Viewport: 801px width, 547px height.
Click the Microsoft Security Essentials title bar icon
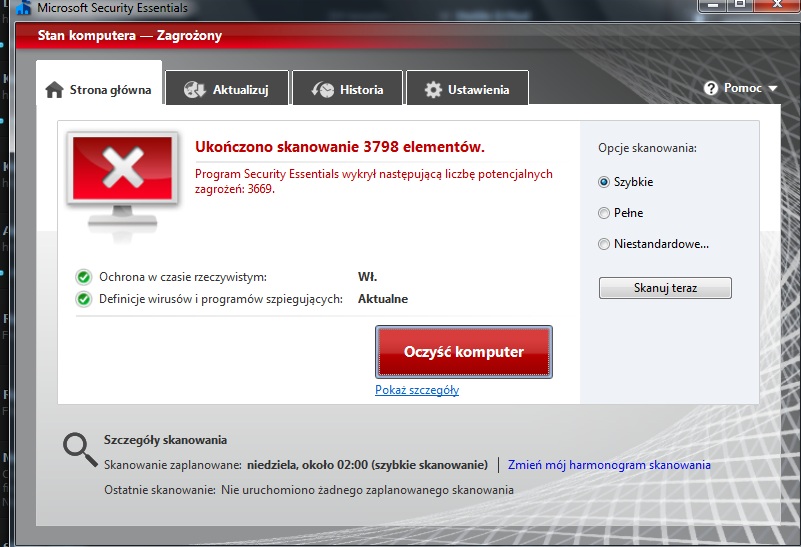[x=23, y=8]
